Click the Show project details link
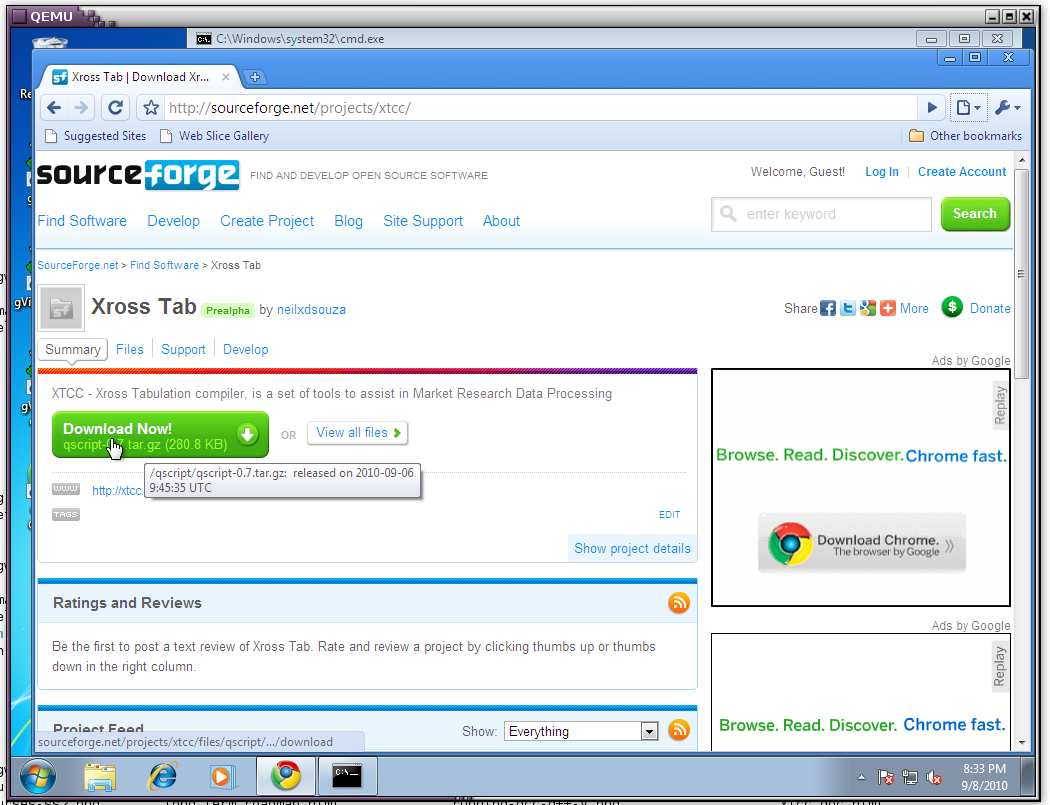The height and width of the screenshot is (805, 1050). click(632, 548)
